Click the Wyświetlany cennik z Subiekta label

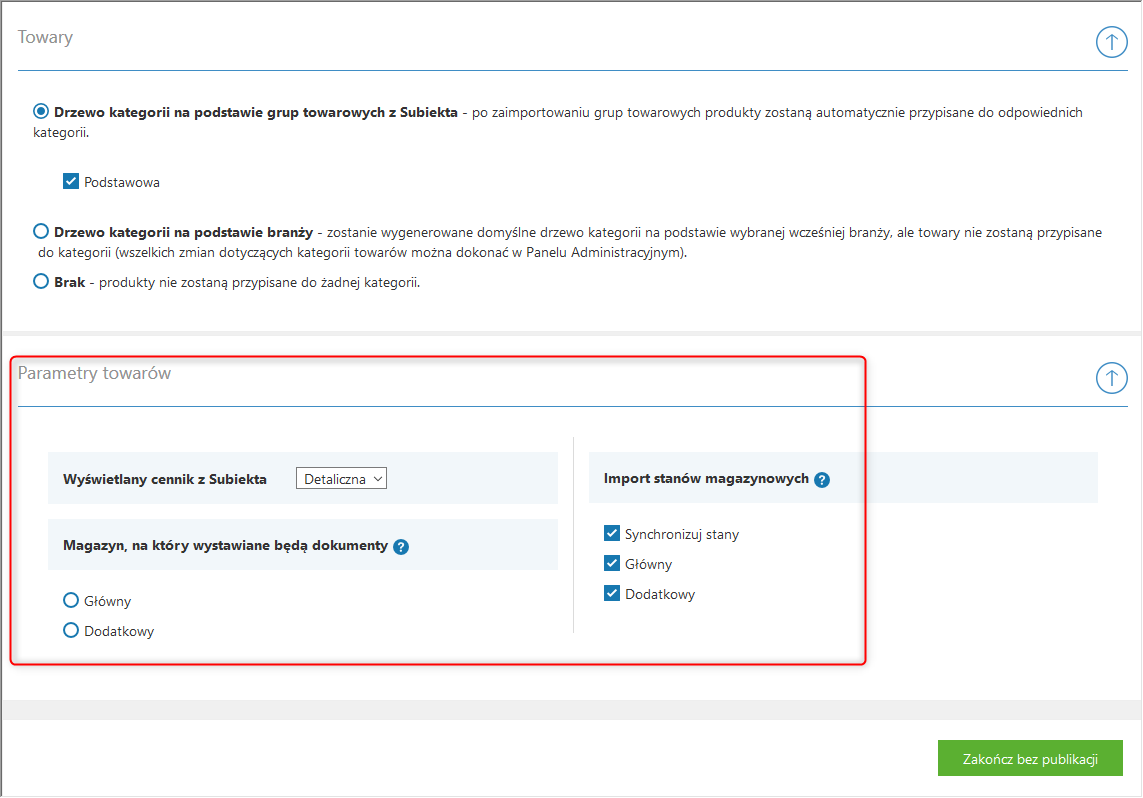tap(165, 479)
